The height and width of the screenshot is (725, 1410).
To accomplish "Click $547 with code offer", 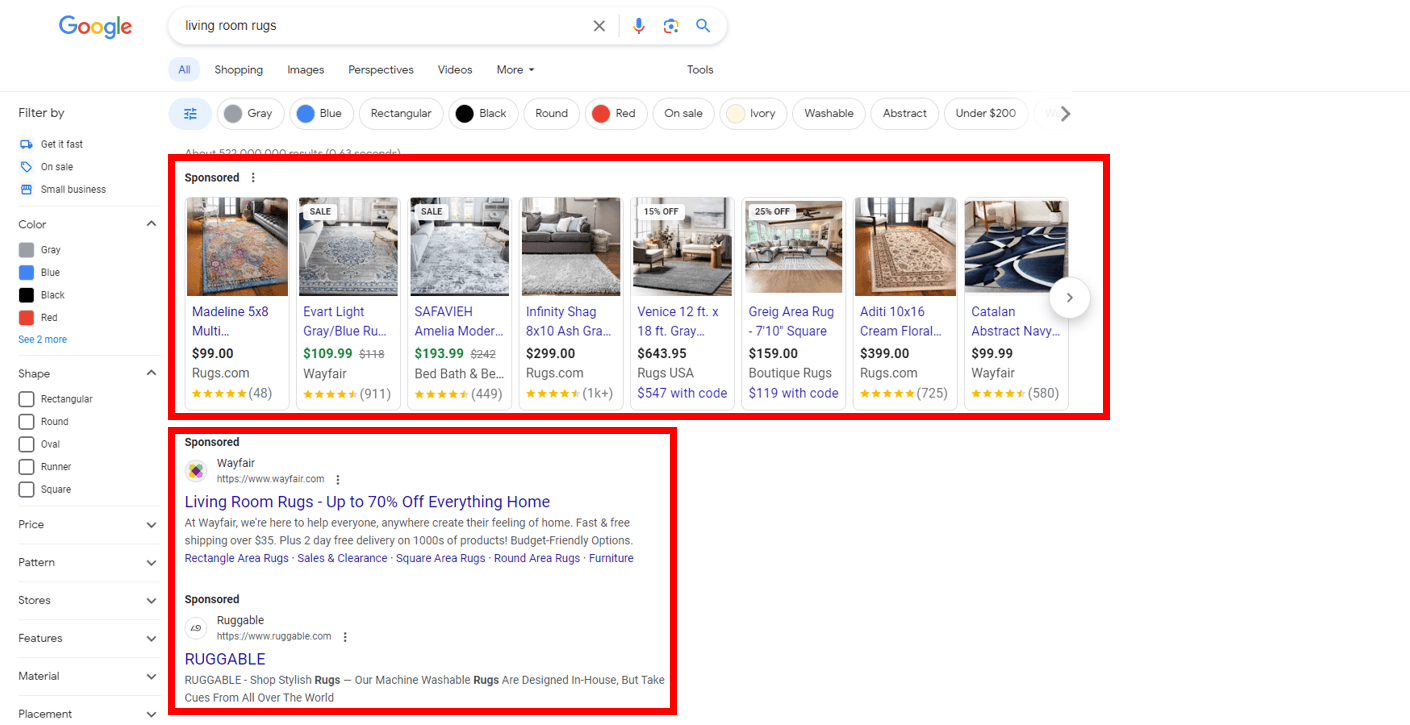I will (682, 394).
